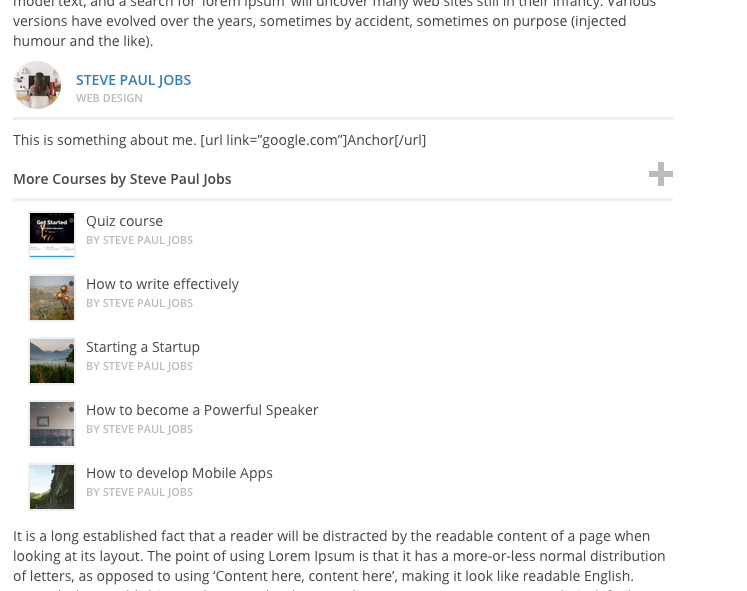This screenshot has height=591, width=747.
Task: Open Steve Paul Jobs instructor profile link
Action: point(133,80)
